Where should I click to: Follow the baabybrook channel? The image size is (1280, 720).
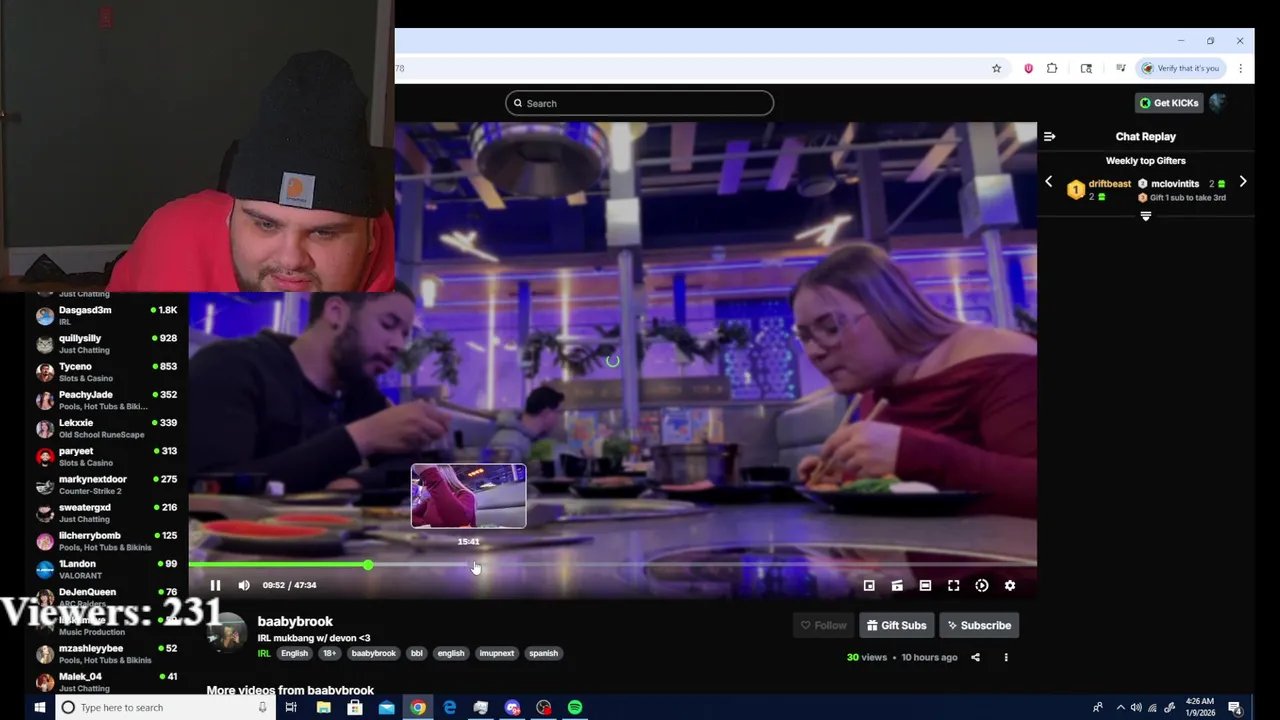822,625
